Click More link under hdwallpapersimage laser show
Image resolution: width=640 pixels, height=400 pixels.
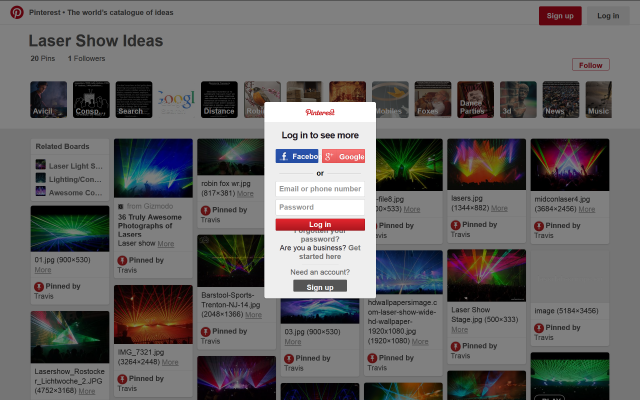point(420,342)
